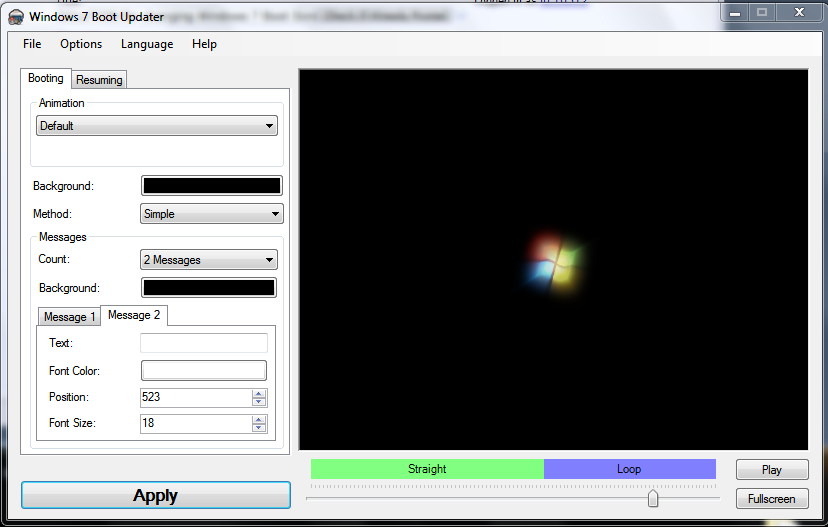Viewport: 828px width, 527px height.
Task: Click the message Text input field
Action: [x=204, y=343]
